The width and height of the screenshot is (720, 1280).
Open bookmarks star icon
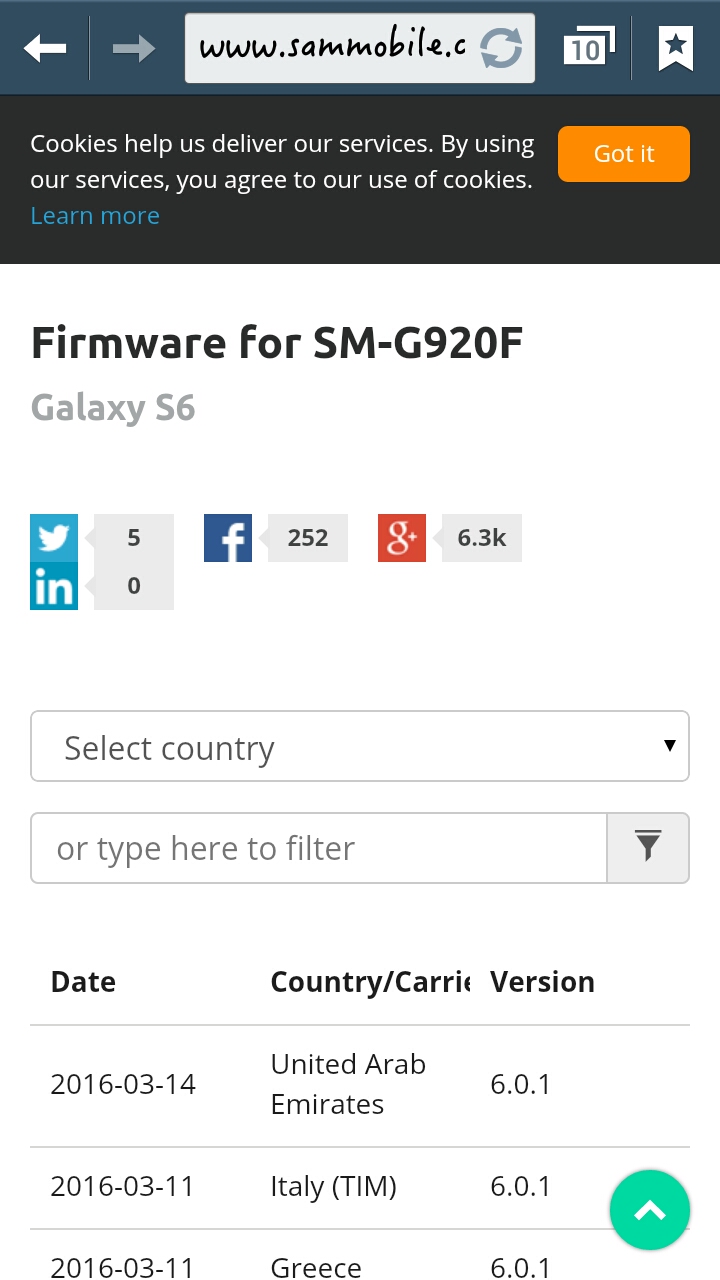pyautogui.click(x=676, y=47)
